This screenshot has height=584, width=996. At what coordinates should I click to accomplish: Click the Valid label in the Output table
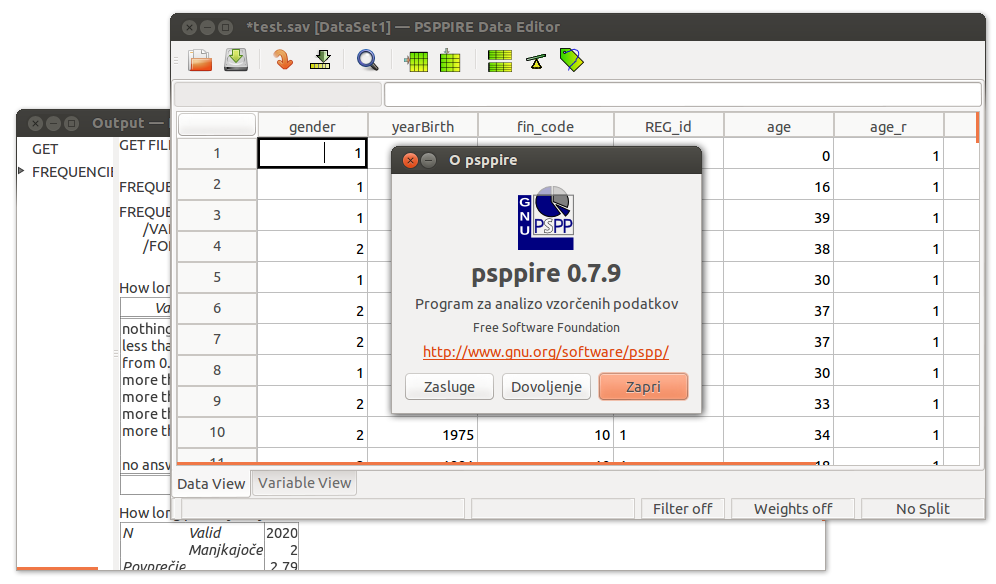click(205, 533)
